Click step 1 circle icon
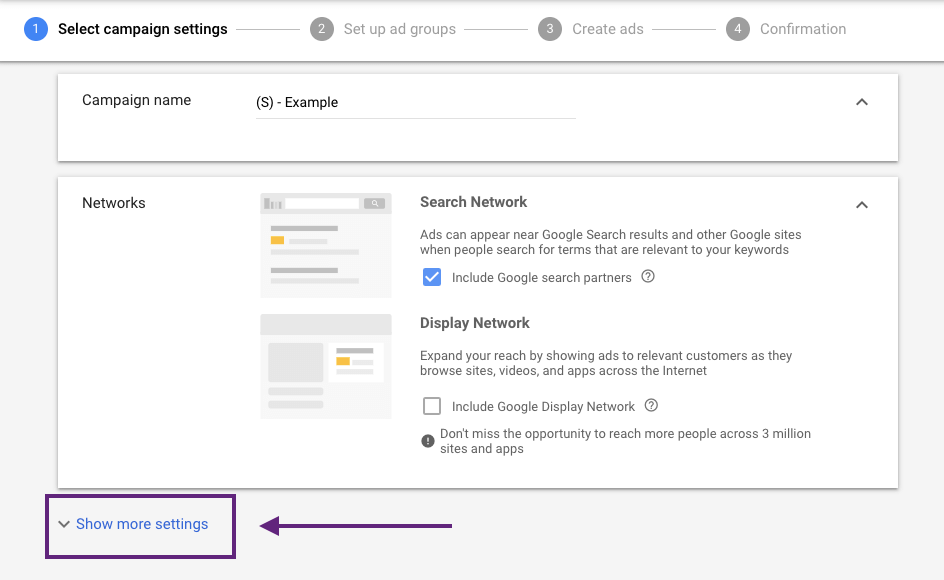This screenshot has width=944, height=580. click(36, 29)
